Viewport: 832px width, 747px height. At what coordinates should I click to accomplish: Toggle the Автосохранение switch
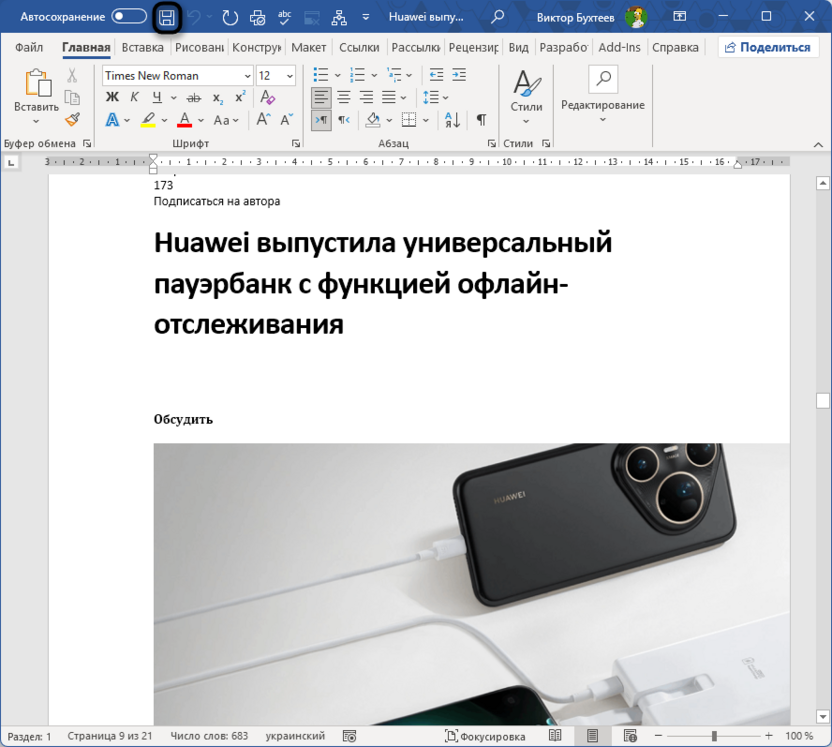[x=129, y=16]
